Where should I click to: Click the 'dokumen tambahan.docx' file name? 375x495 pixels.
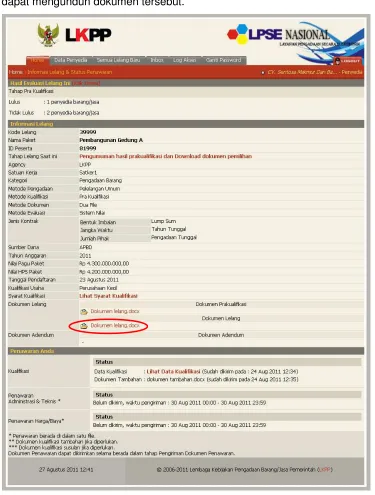176,380
